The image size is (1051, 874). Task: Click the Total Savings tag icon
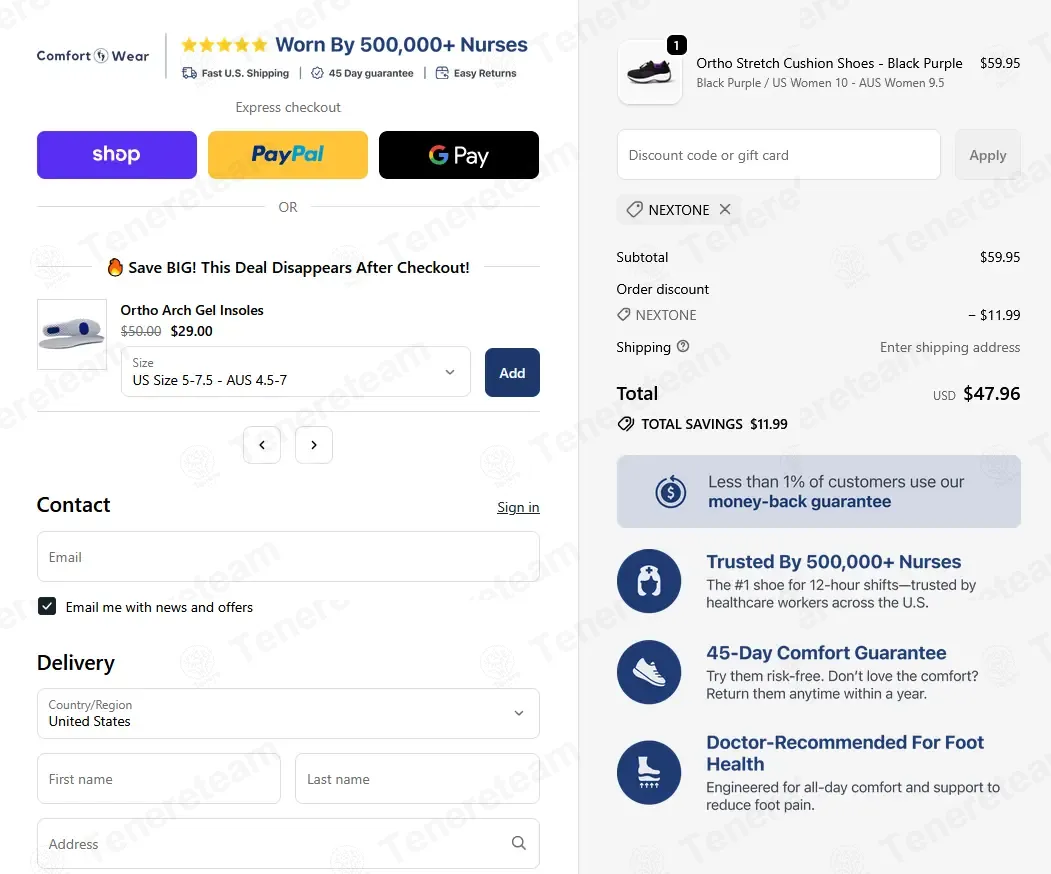click(x=625, y=424)
